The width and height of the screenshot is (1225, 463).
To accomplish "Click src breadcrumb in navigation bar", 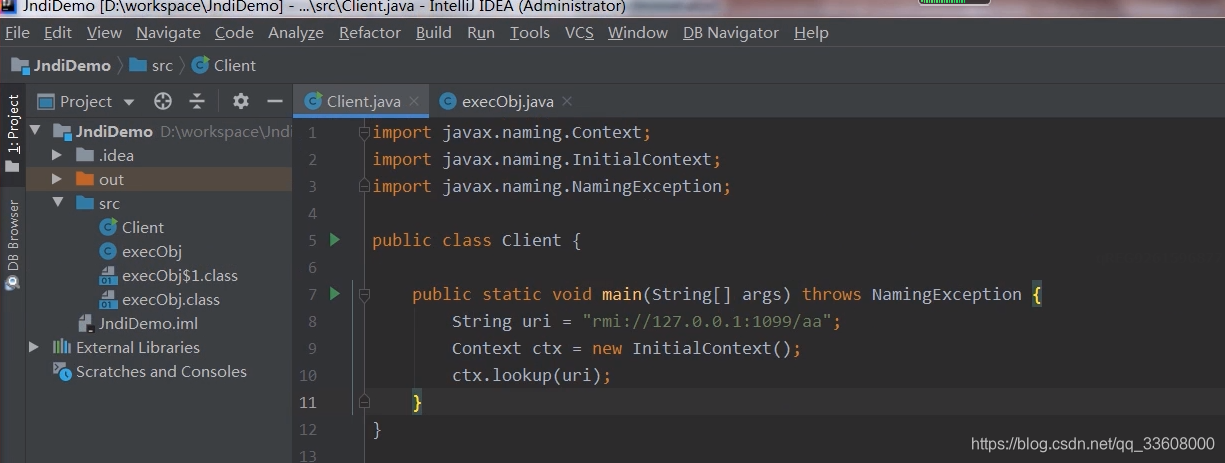I will 151,65.
